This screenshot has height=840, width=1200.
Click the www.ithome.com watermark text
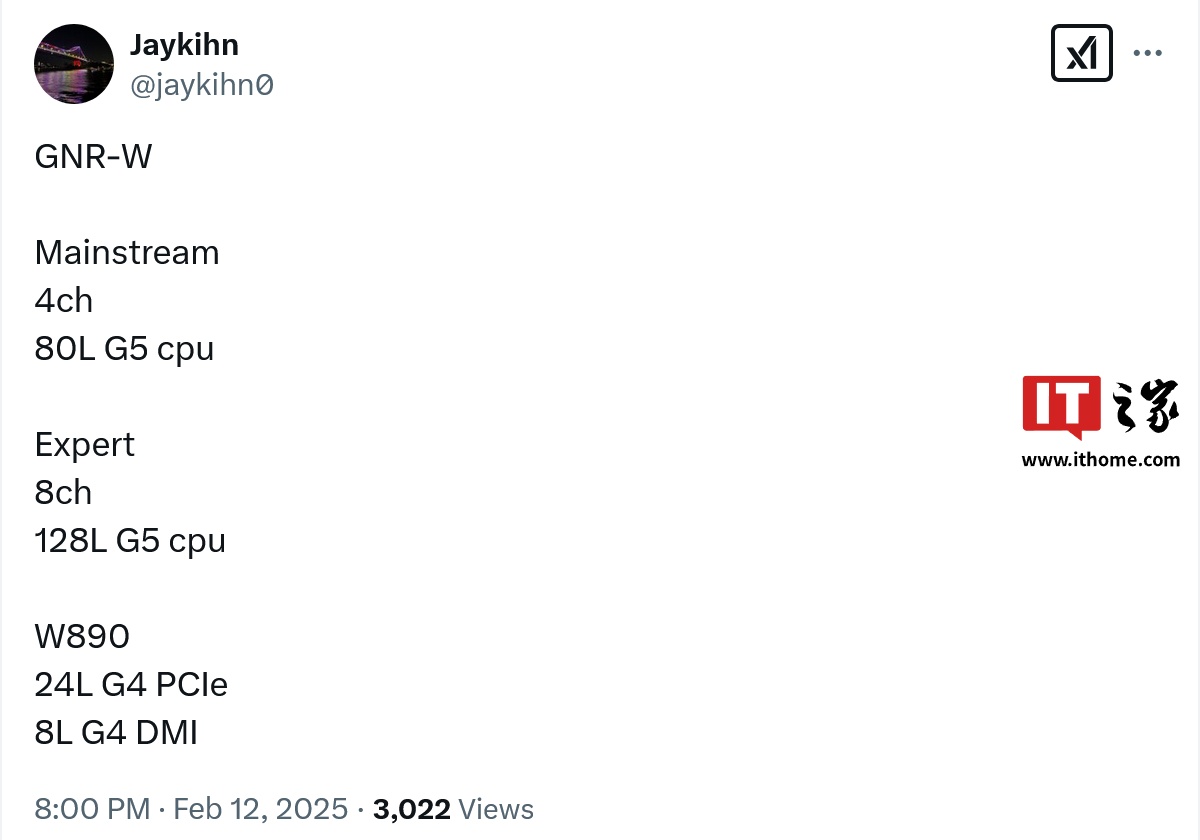pyautogui.click(x=1101, y=460)
